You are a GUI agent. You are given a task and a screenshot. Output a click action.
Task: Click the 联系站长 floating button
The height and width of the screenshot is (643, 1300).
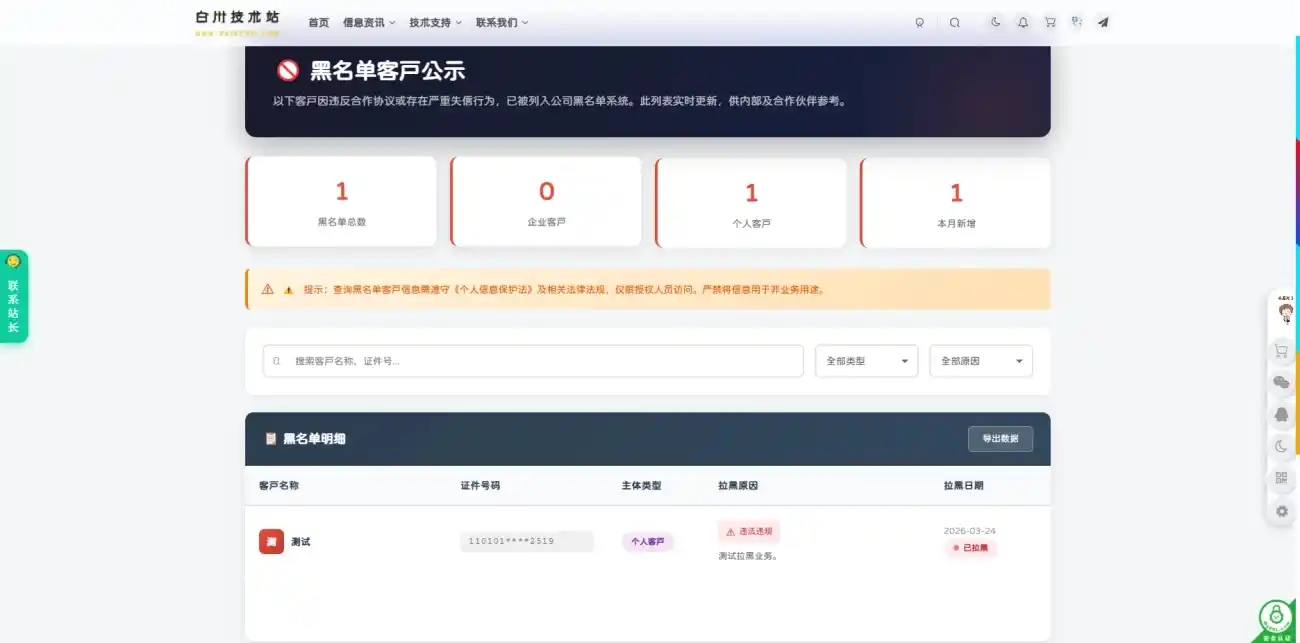click(14, 297)
